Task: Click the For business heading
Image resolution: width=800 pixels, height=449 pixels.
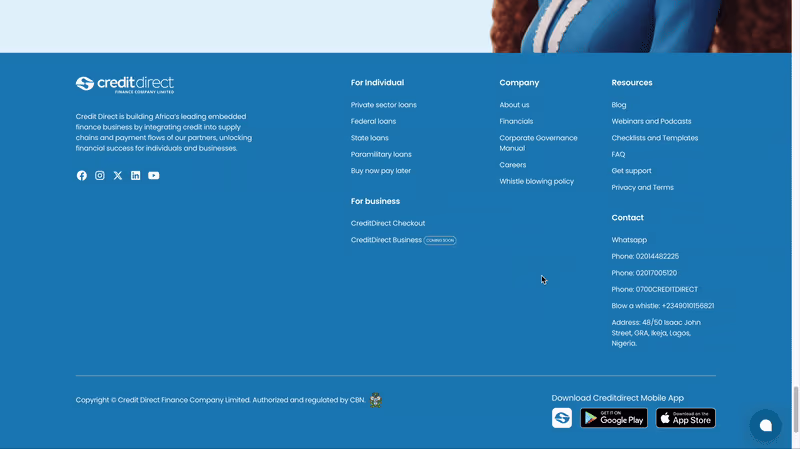Action: click(x=376, y=201)
